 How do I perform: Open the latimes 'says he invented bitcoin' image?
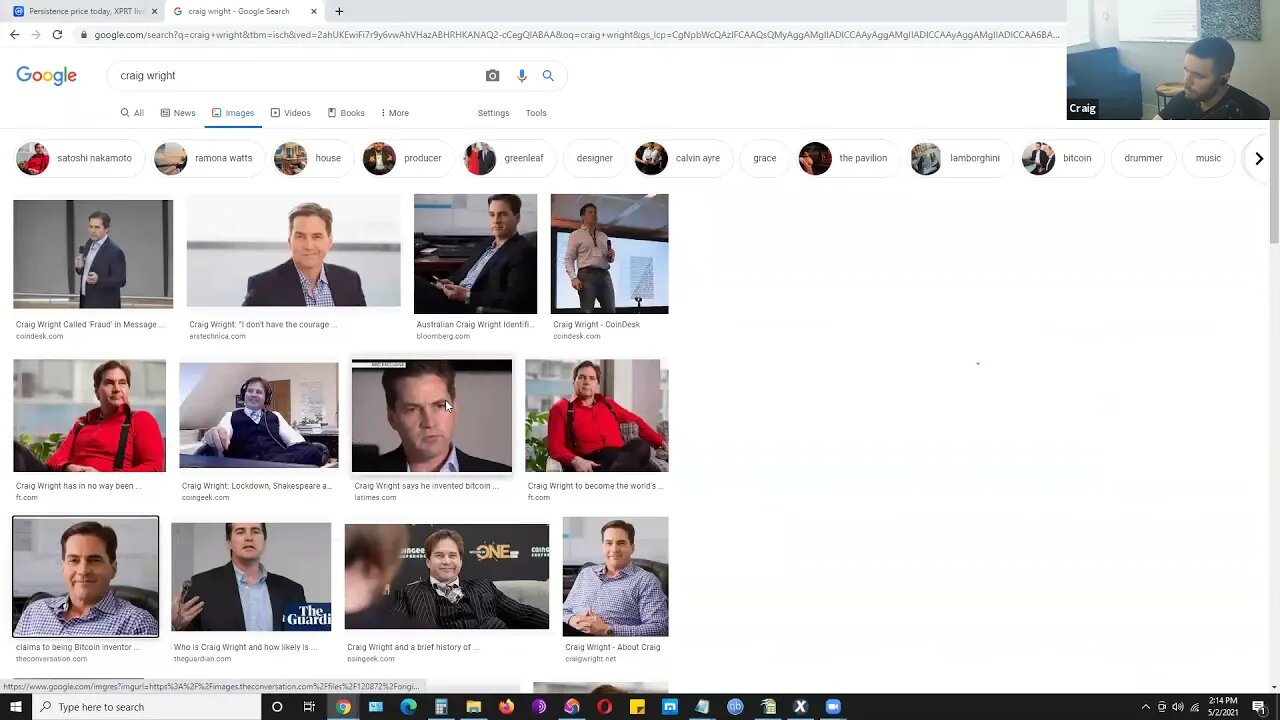pos(431,416)
